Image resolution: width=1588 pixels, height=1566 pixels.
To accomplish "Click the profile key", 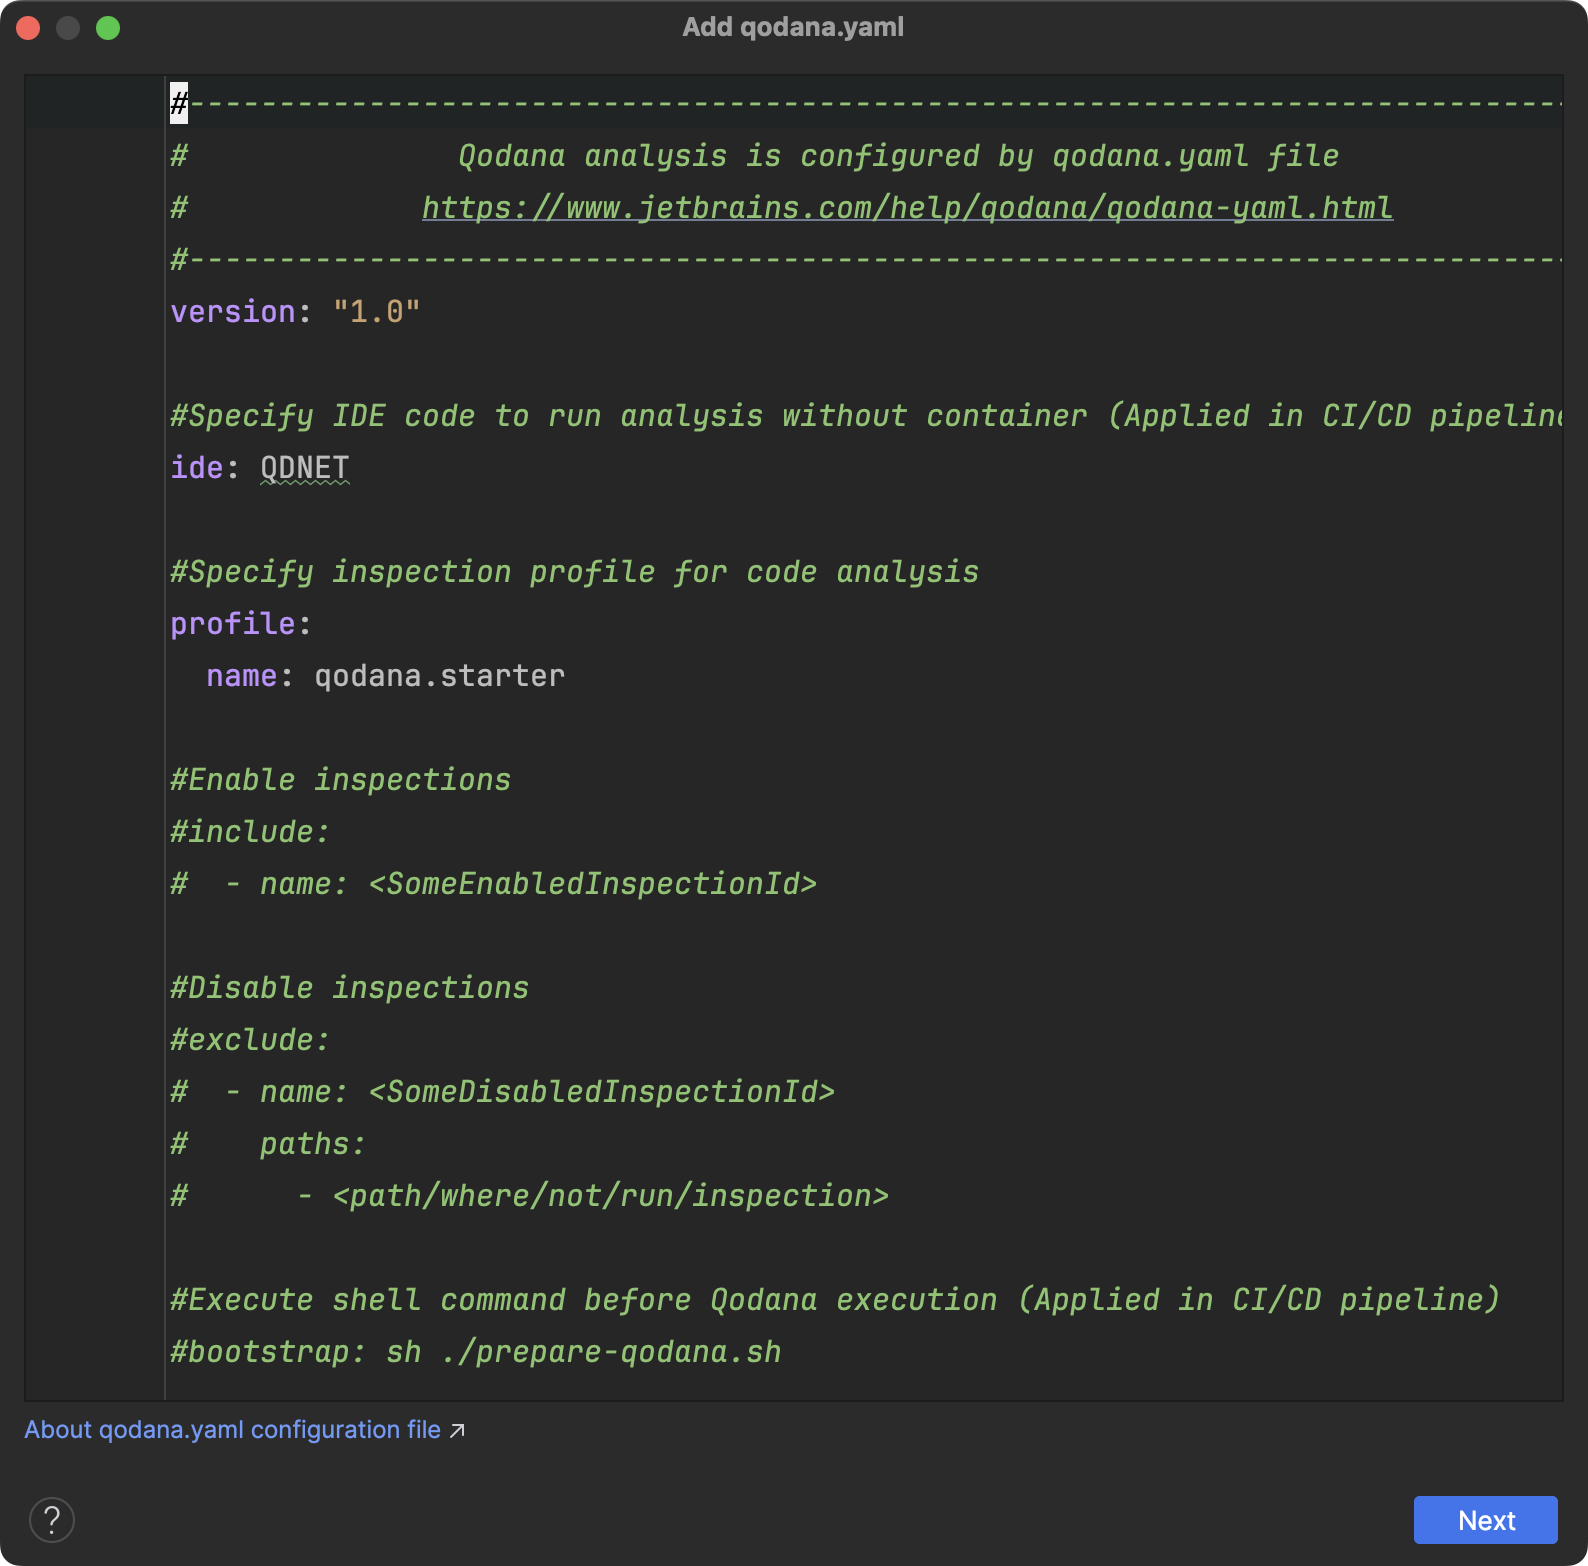I will (x=233, y=624).
